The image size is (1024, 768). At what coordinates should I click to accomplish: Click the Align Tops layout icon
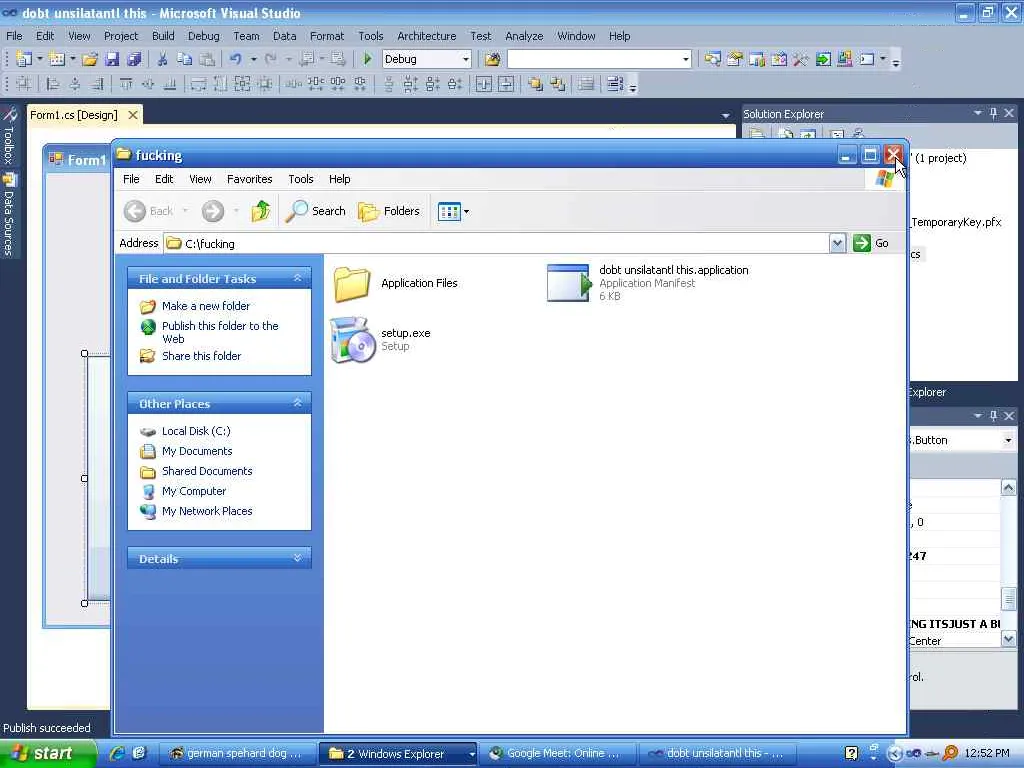pyautogui.click(x=126, y=84)
